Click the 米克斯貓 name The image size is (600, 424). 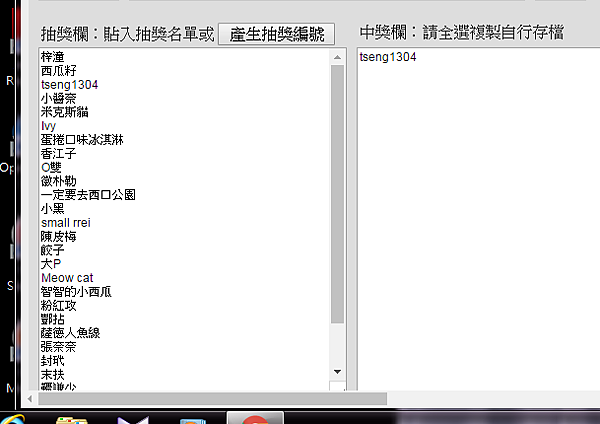(x=64, y=112)
